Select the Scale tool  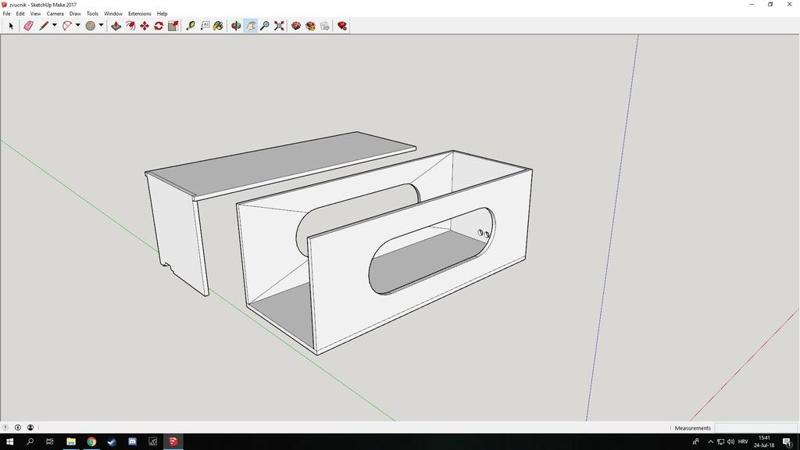point(173,26)
